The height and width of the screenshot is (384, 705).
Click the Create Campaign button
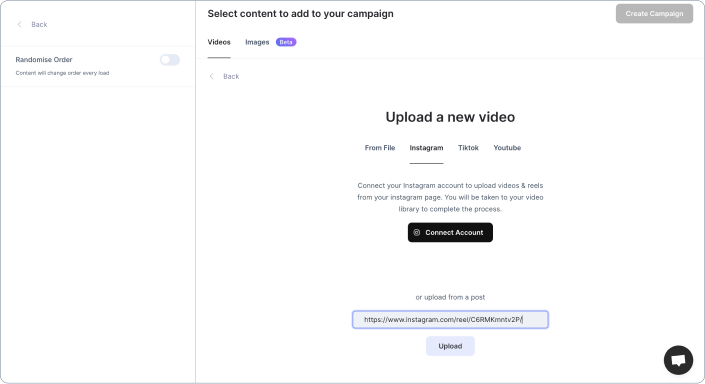[x=654, y=13]
